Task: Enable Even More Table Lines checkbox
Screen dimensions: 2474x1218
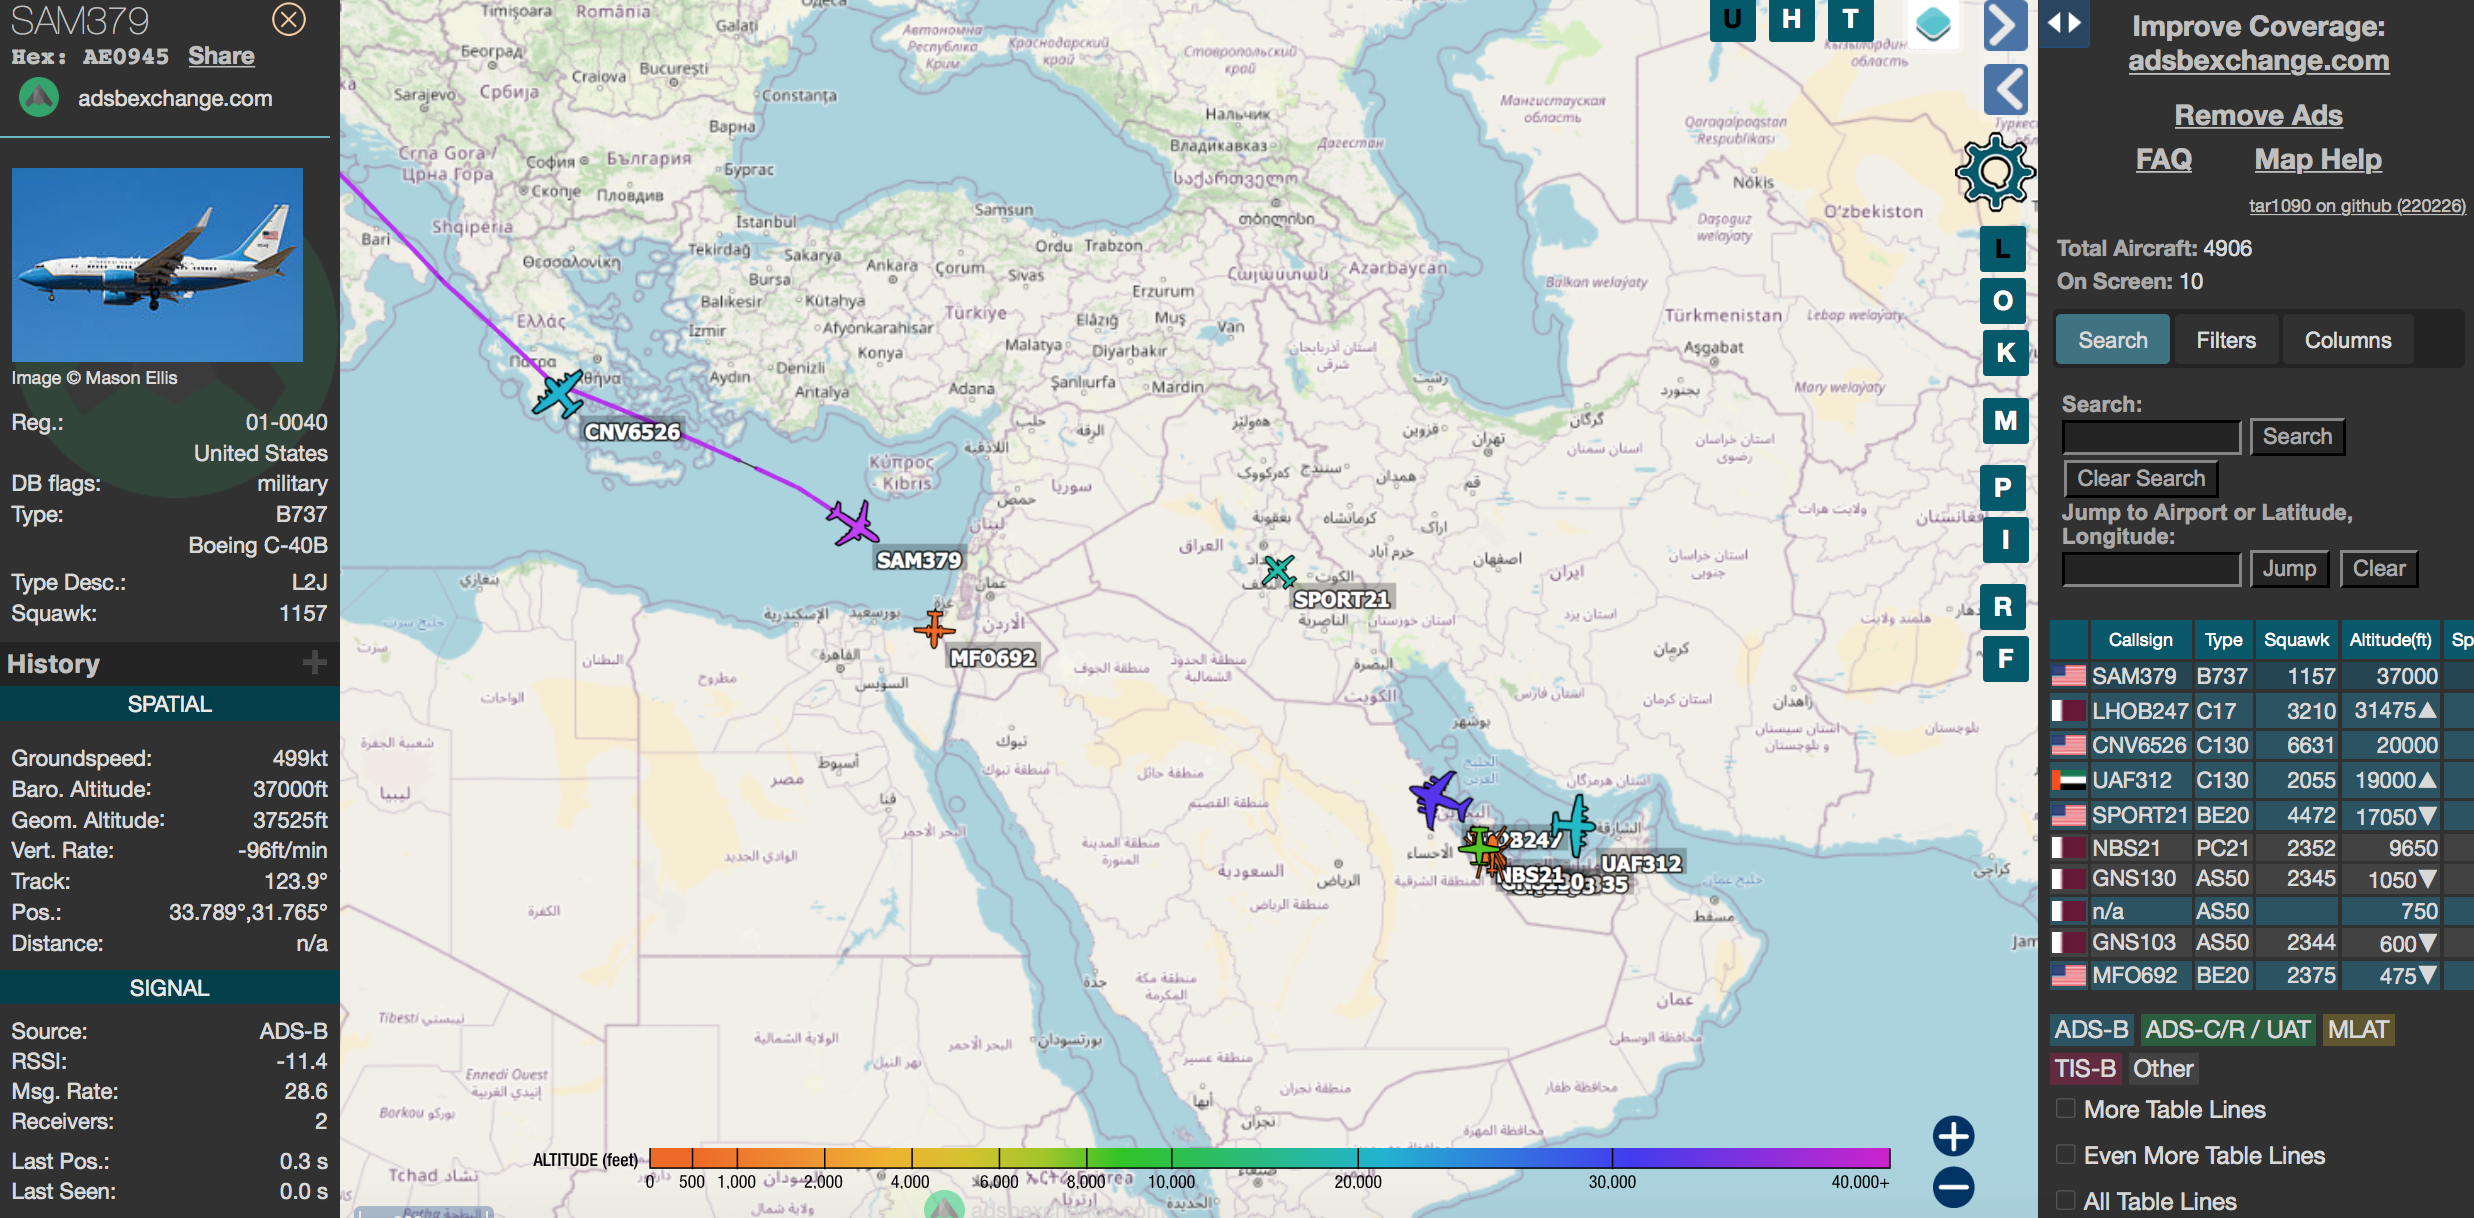Action: [x=2066, y=1154]
